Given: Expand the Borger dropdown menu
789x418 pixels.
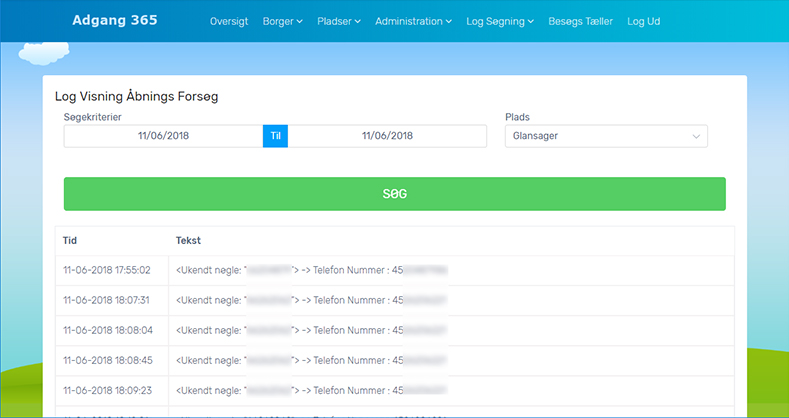Looking at the screenshot, I should 282,21.
